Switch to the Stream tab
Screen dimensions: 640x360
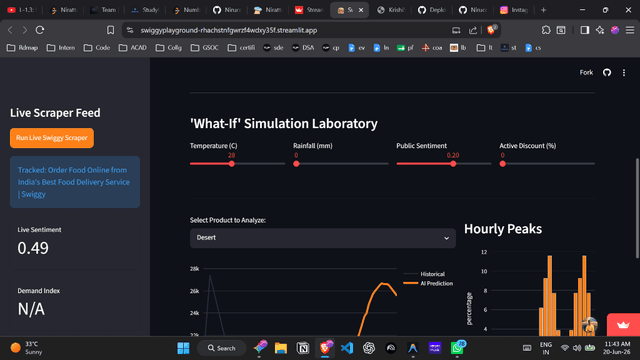[309, 10]
